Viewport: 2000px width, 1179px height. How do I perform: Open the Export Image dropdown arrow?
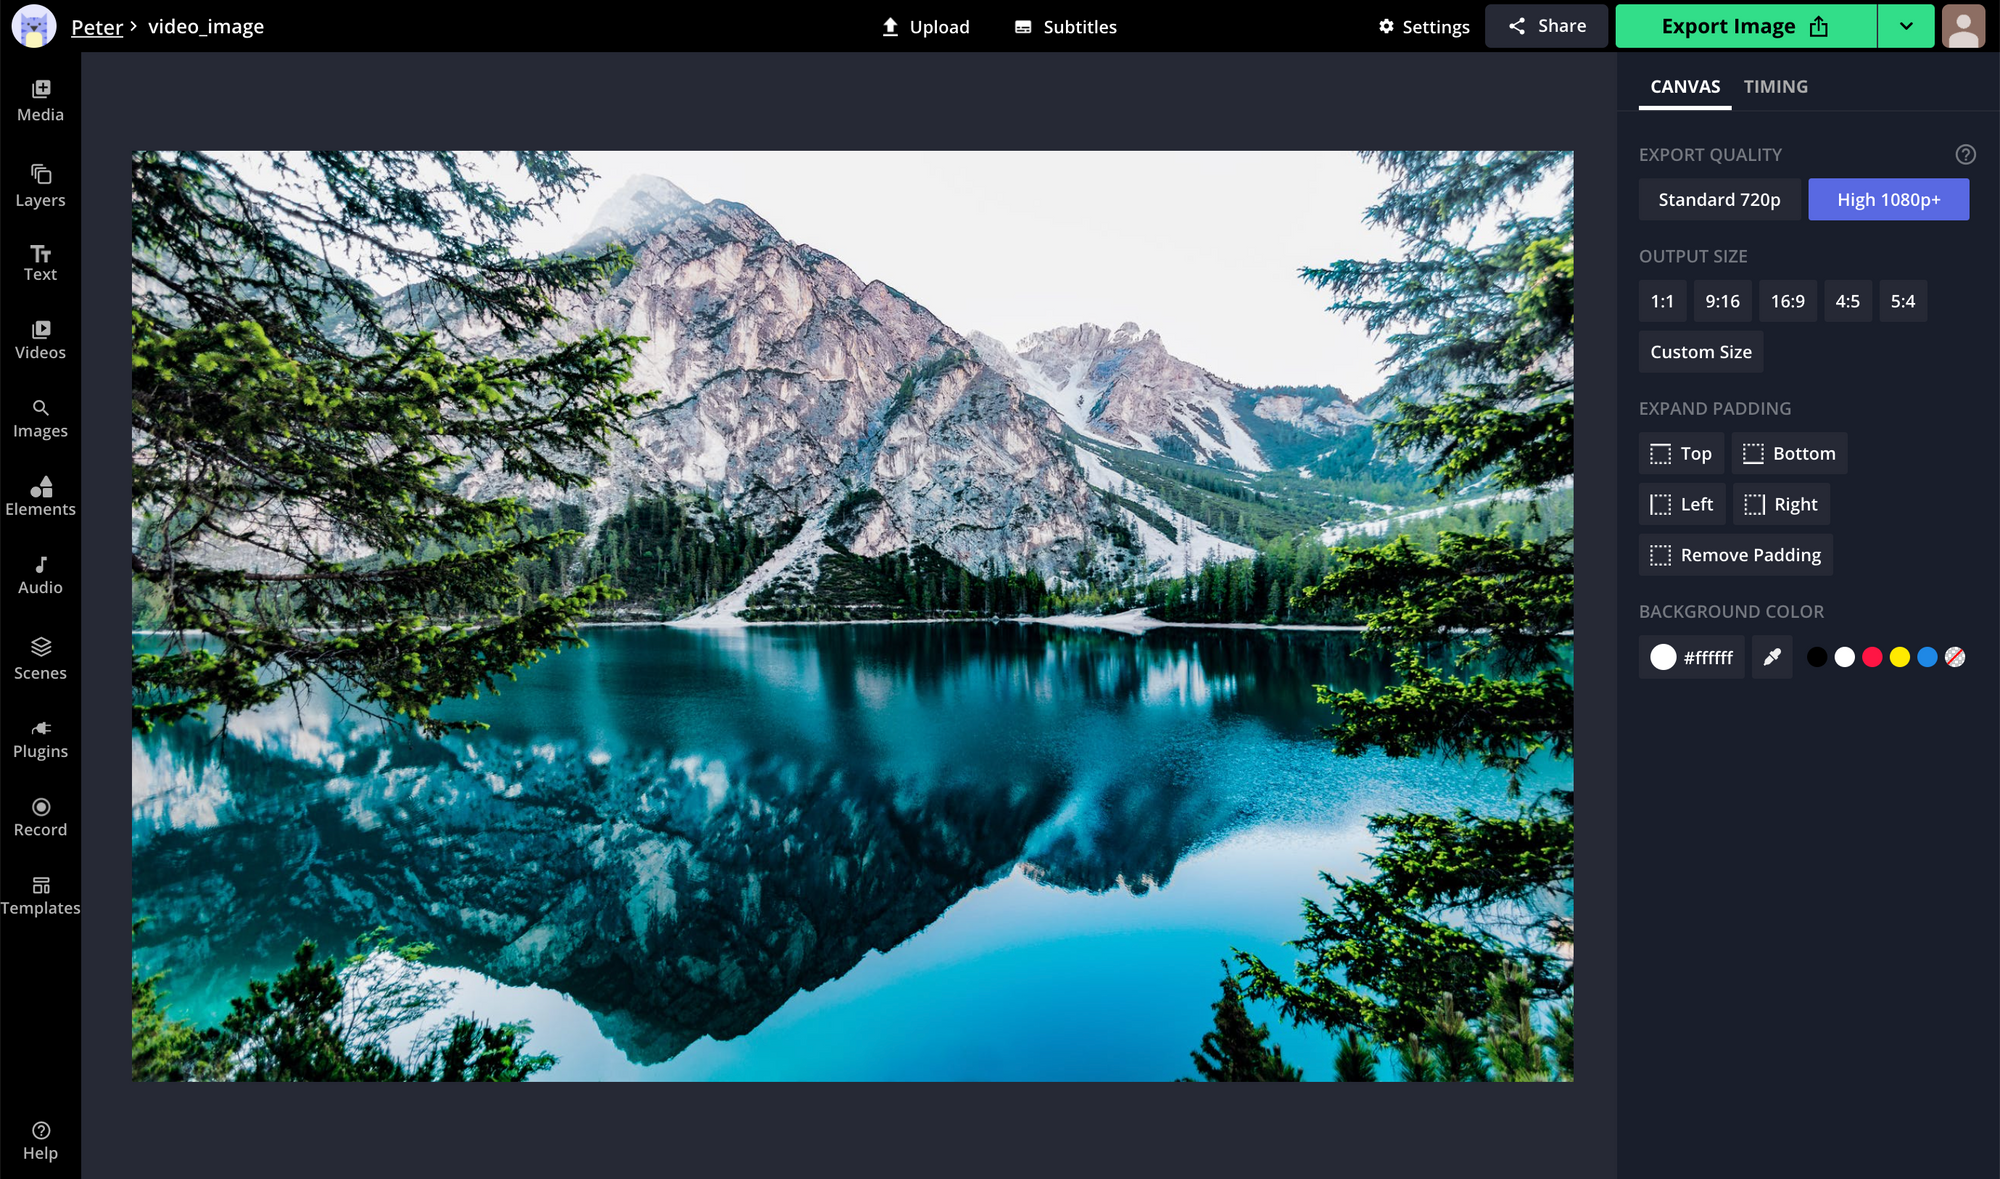click(1906, 25)
